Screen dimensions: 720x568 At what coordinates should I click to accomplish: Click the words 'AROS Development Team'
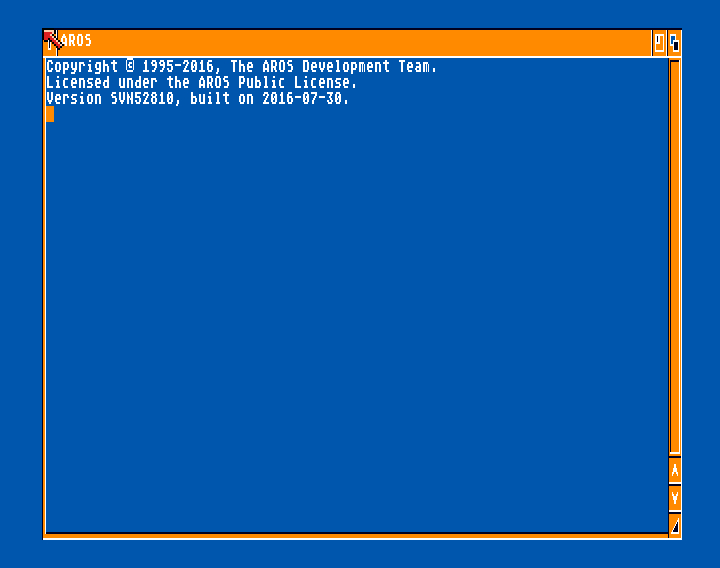tap(346, 67)
